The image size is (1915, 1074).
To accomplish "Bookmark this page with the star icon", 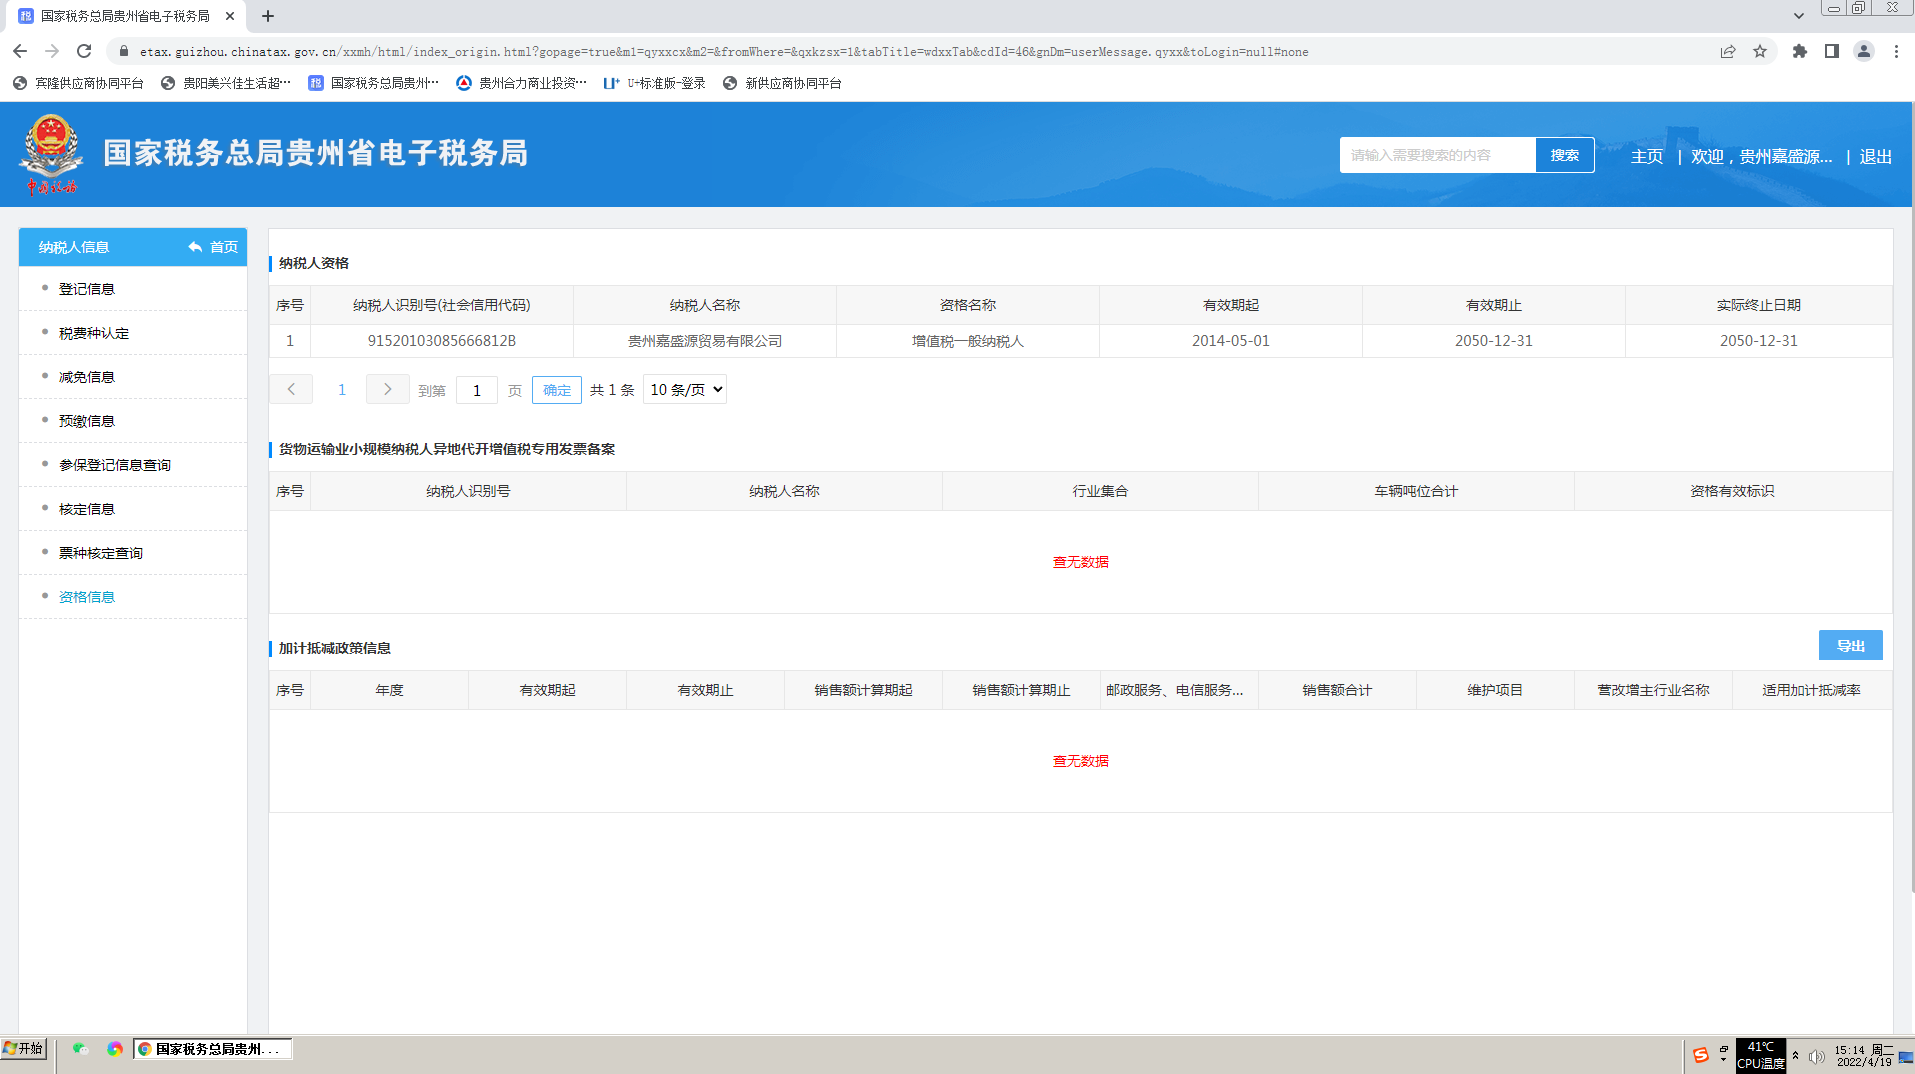I will pyautogui.click(x=1760, y=51).
